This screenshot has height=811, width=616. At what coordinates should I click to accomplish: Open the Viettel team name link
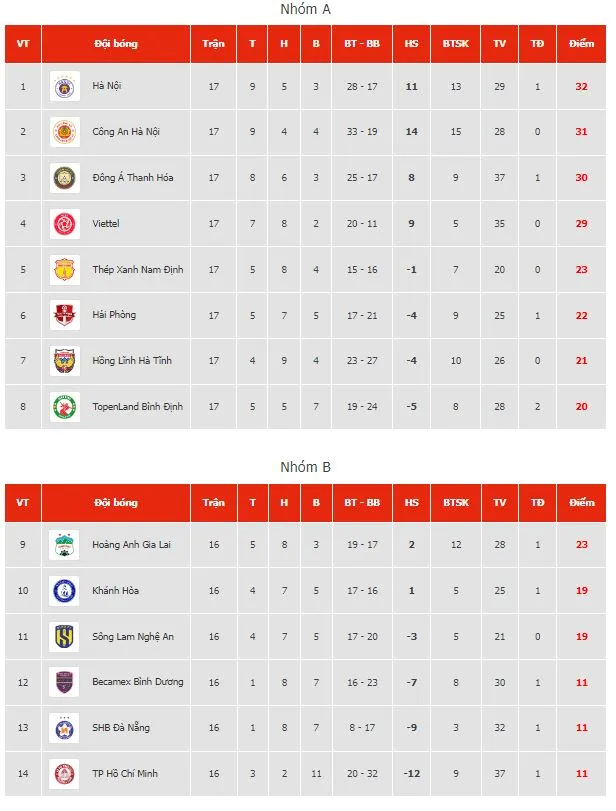tap(105, 224)
